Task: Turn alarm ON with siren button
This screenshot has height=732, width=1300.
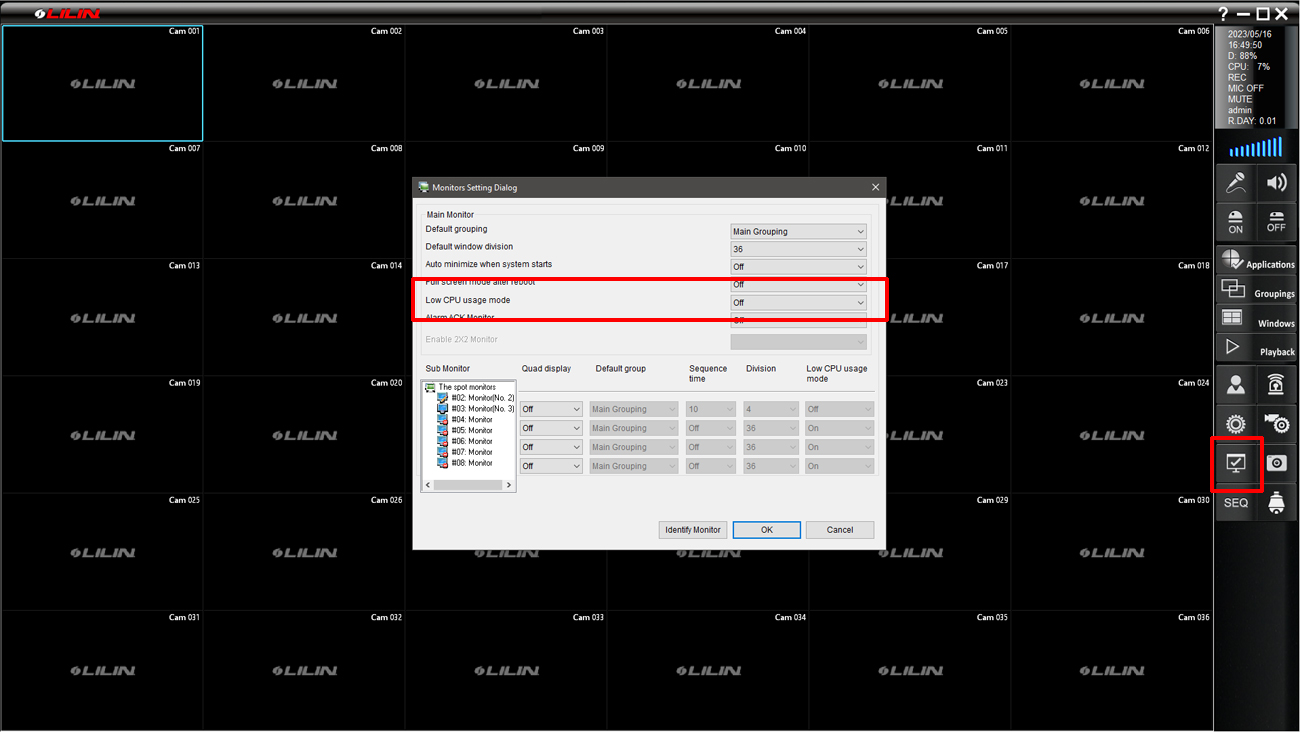Action: [1236, 222]
